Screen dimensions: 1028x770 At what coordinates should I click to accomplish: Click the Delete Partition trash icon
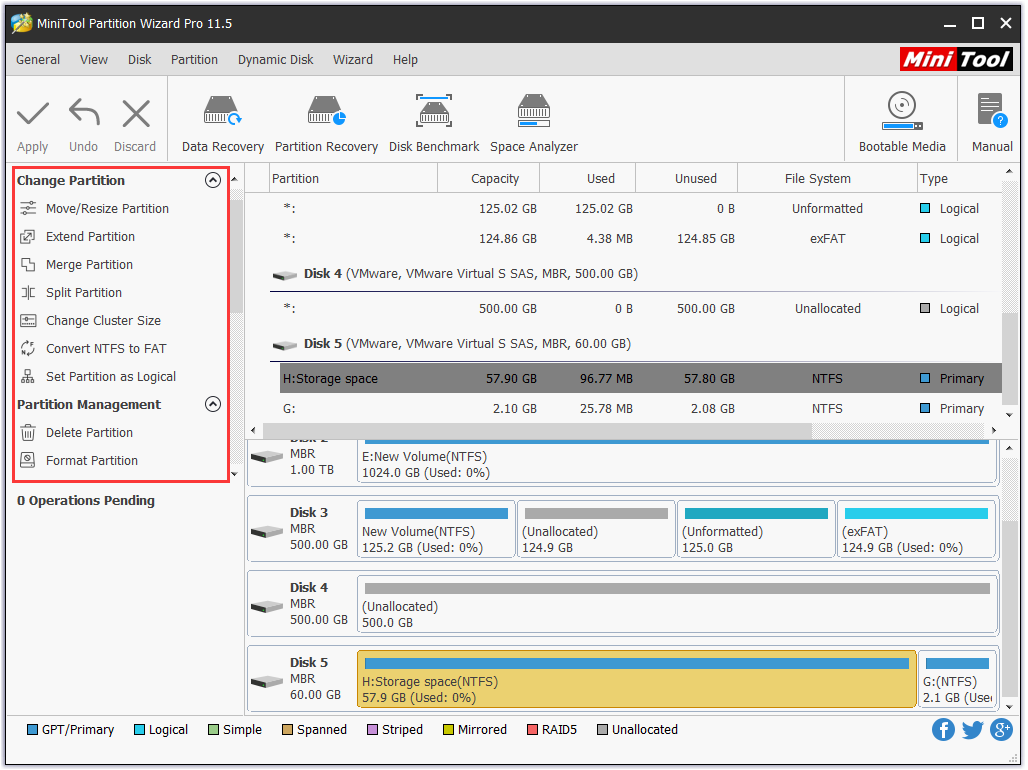pyautogui.click(x=28, y=433)
